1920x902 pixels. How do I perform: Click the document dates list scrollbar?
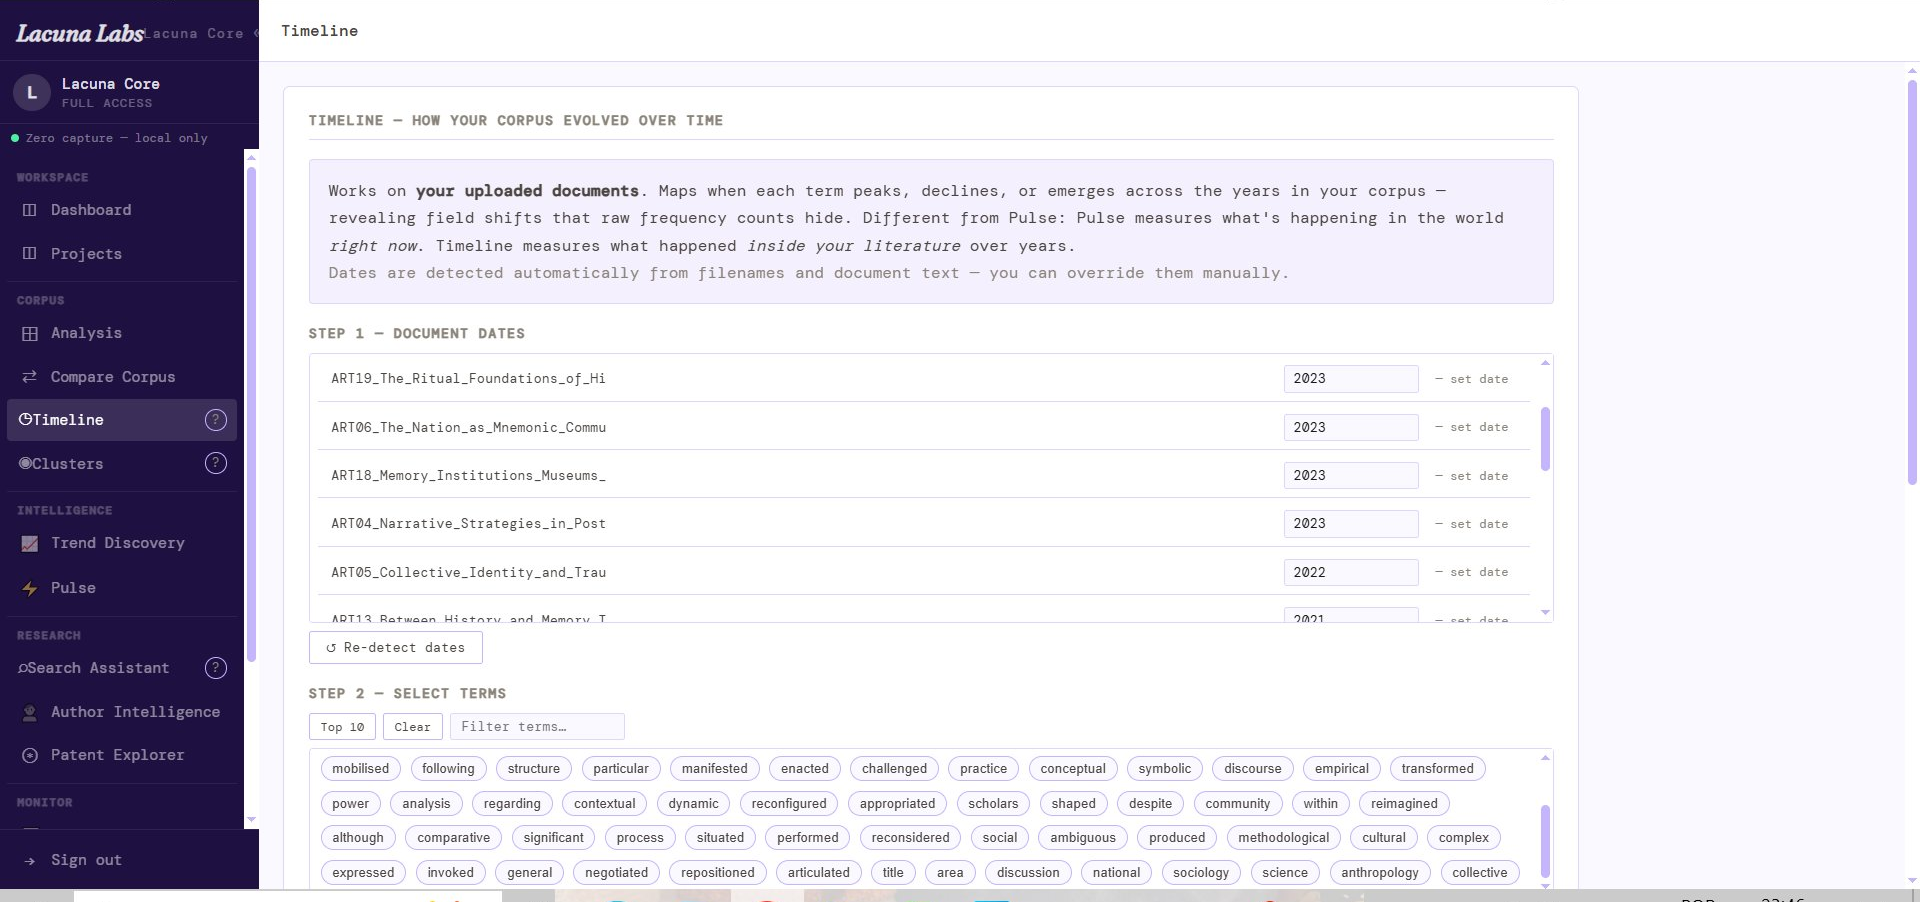tap(1545, 438)
